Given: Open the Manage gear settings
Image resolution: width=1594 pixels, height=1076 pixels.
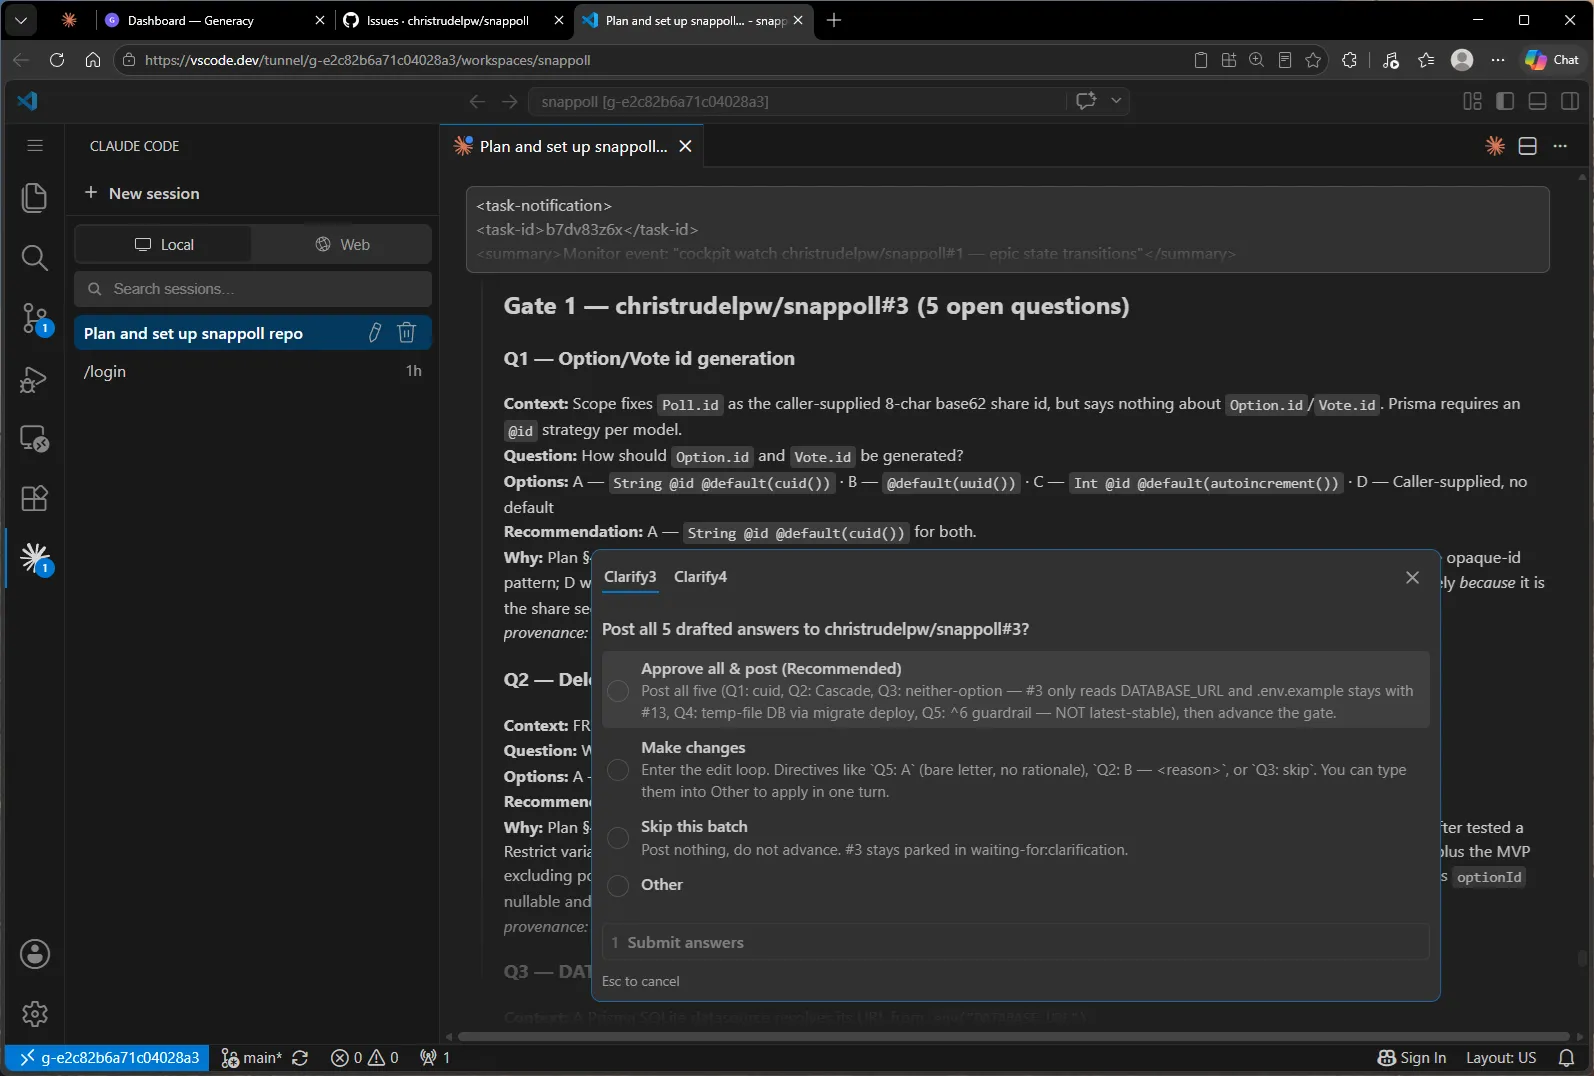Looking at the screenshot, I should point(34,1014).
